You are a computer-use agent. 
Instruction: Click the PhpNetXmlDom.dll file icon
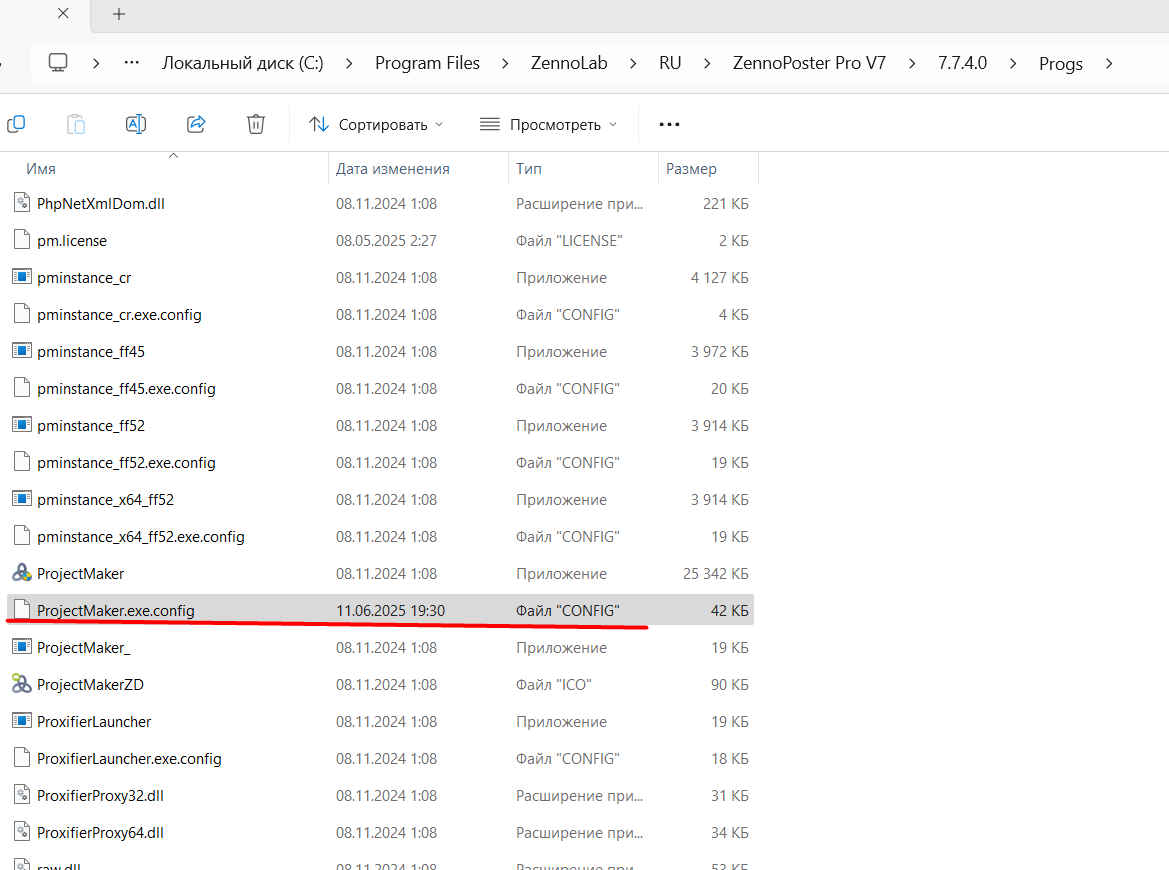coord(22,204)
